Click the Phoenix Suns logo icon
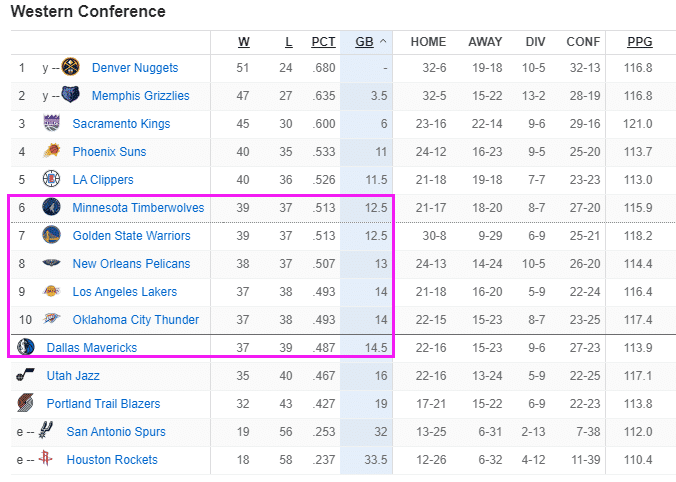The image size is (676, 482). 52,152
